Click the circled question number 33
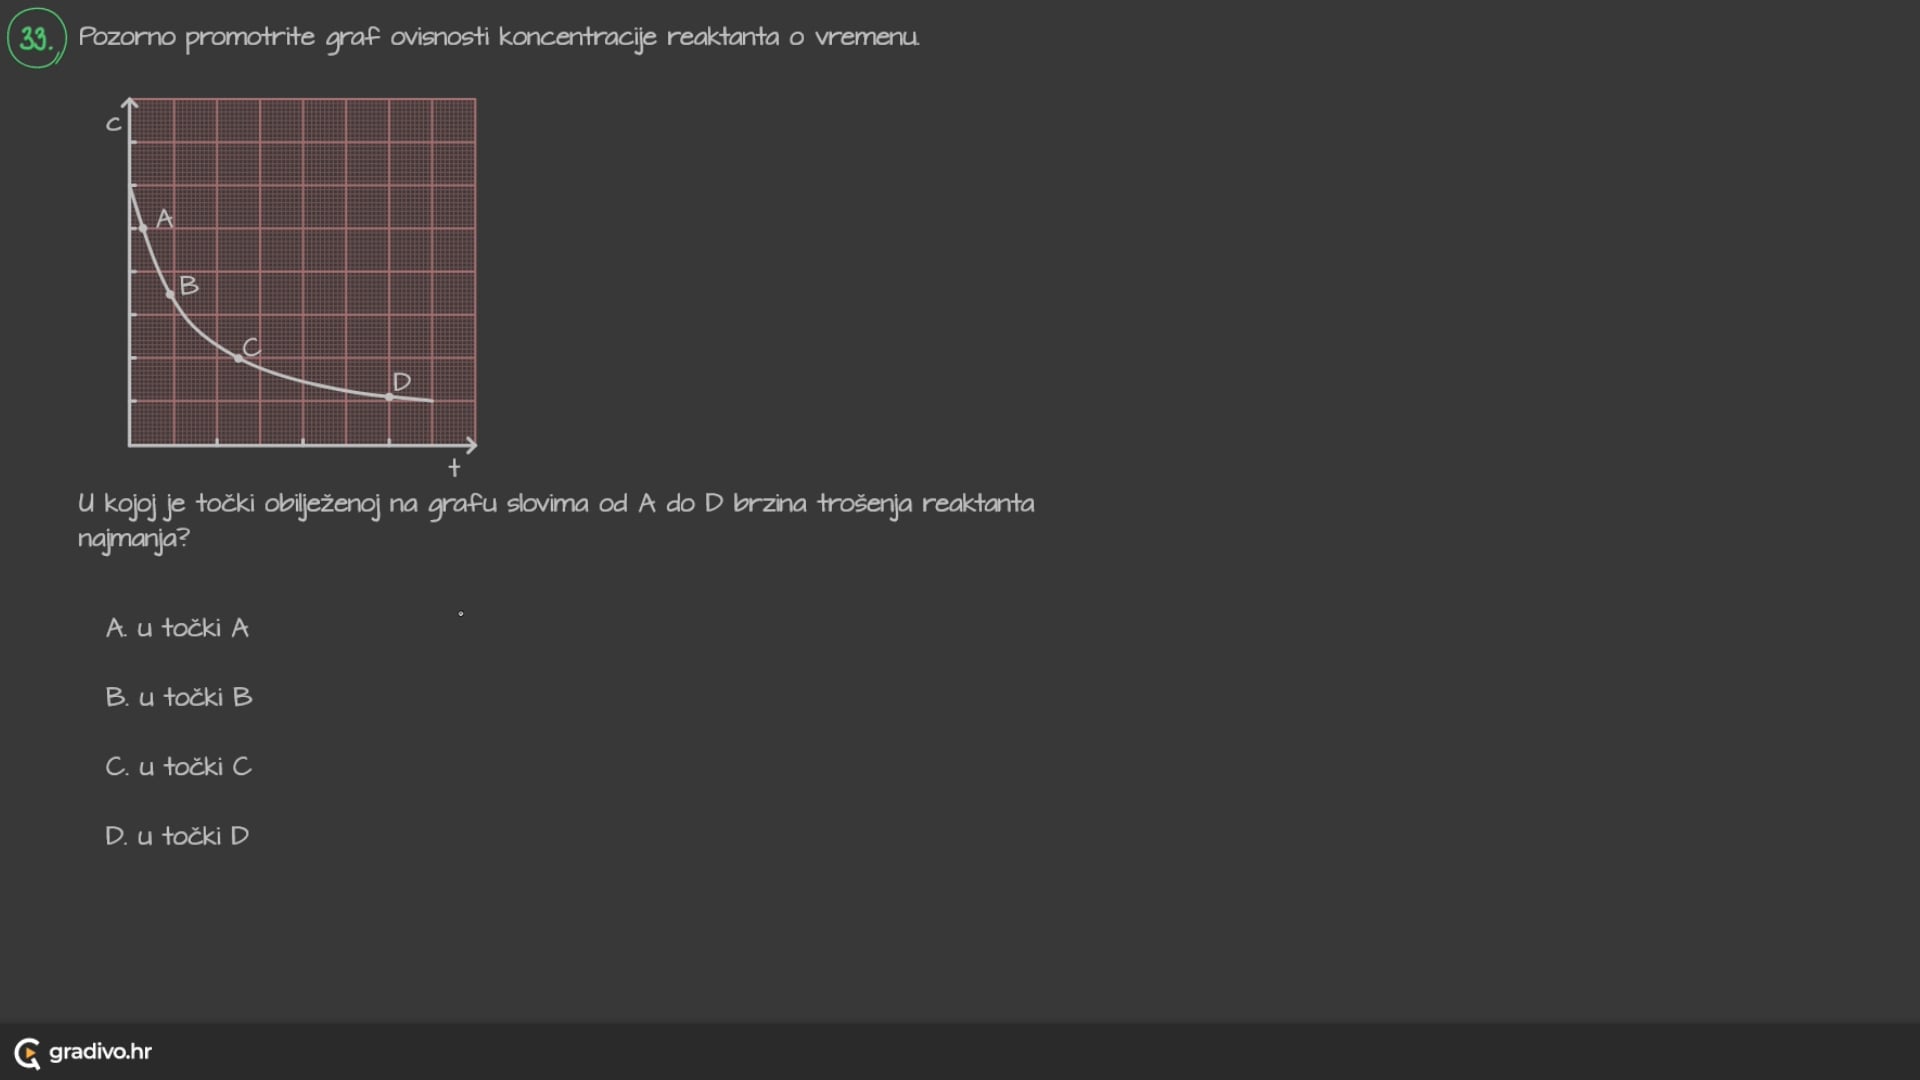 [x=36, y=38]
